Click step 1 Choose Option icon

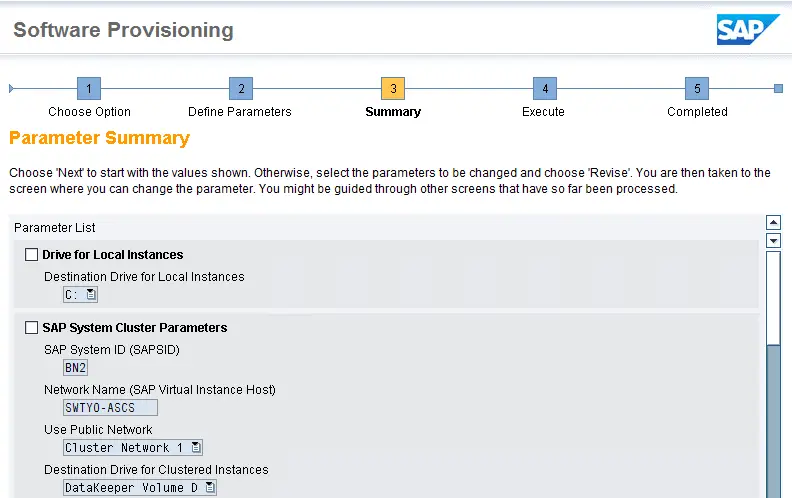(89, 88)
